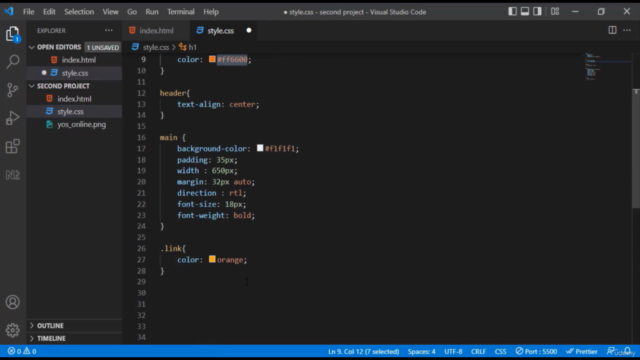Click the orange color swatch on line 27
The width and height of the screenshot is (640, 360).
(212, 259)
